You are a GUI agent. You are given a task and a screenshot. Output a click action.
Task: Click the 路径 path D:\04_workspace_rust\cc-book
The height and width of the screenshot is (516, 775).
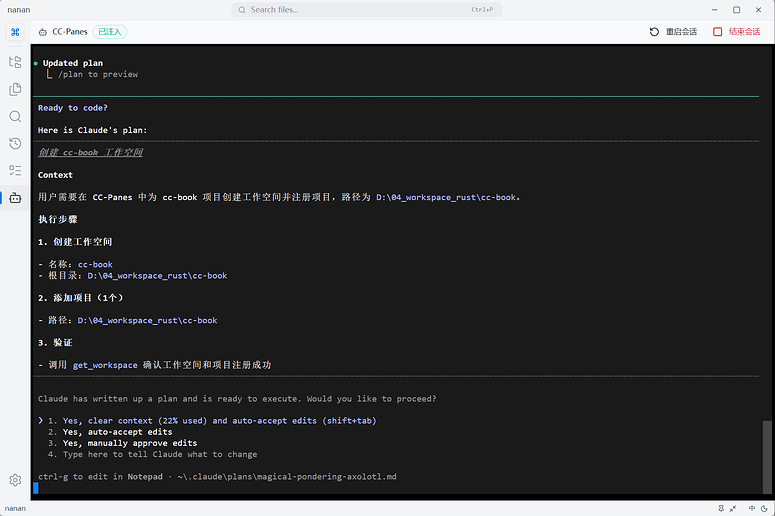(147, 320)
